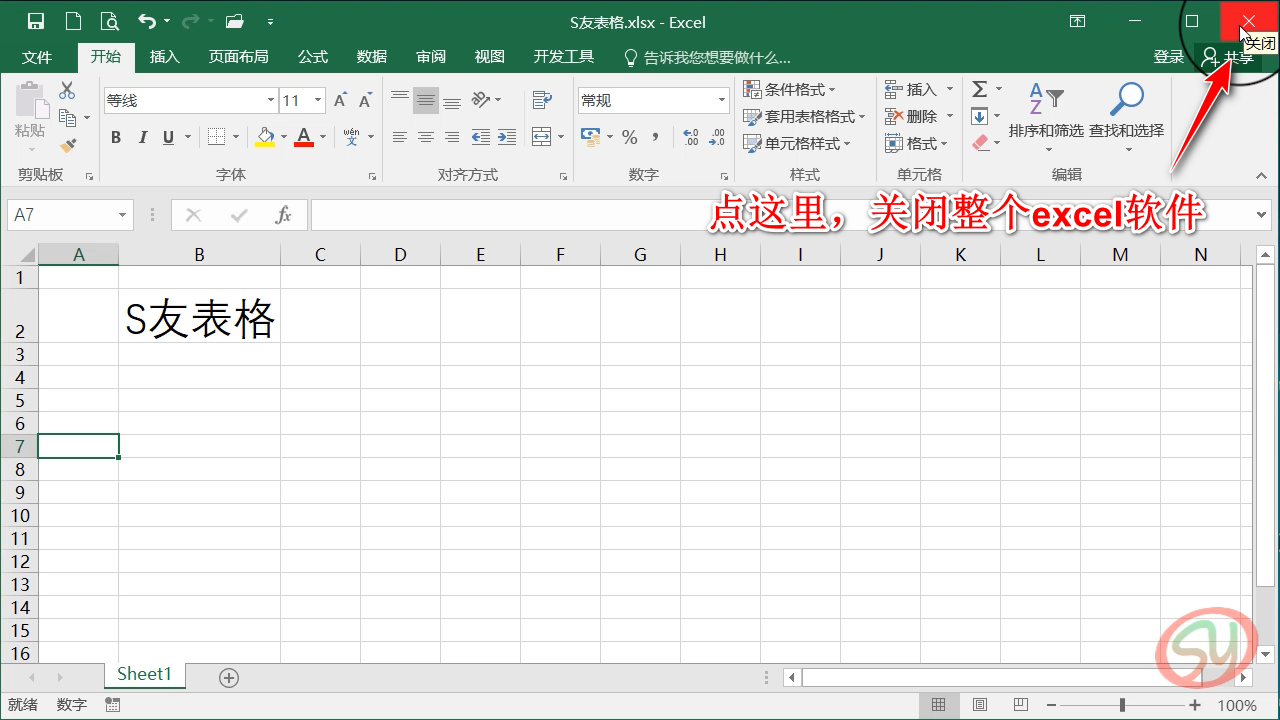Image resolution: width=1280 pixels, height=720 pixels.
Task: Center cell text horizontally
Action: (x=426, y=137)
